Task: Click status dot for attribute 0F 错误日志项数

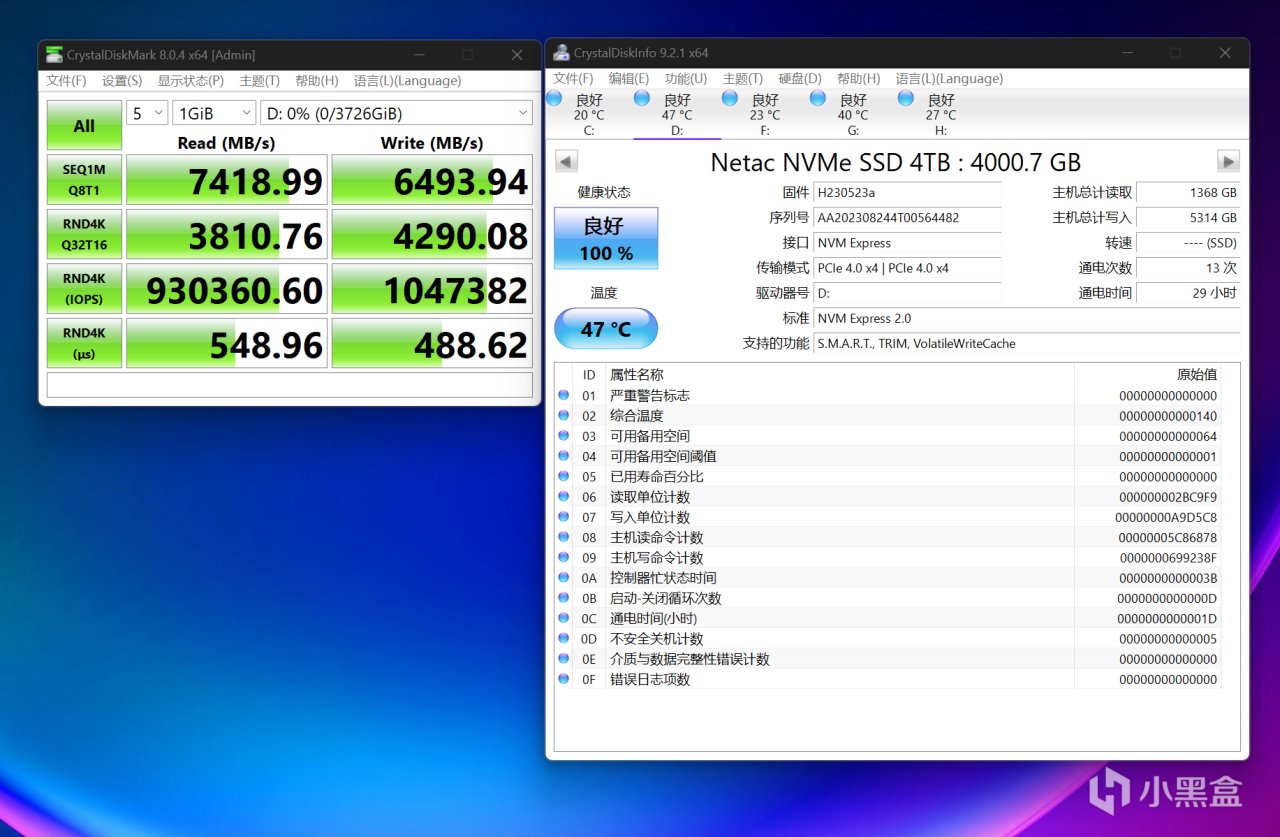Action: click(564, 680)
